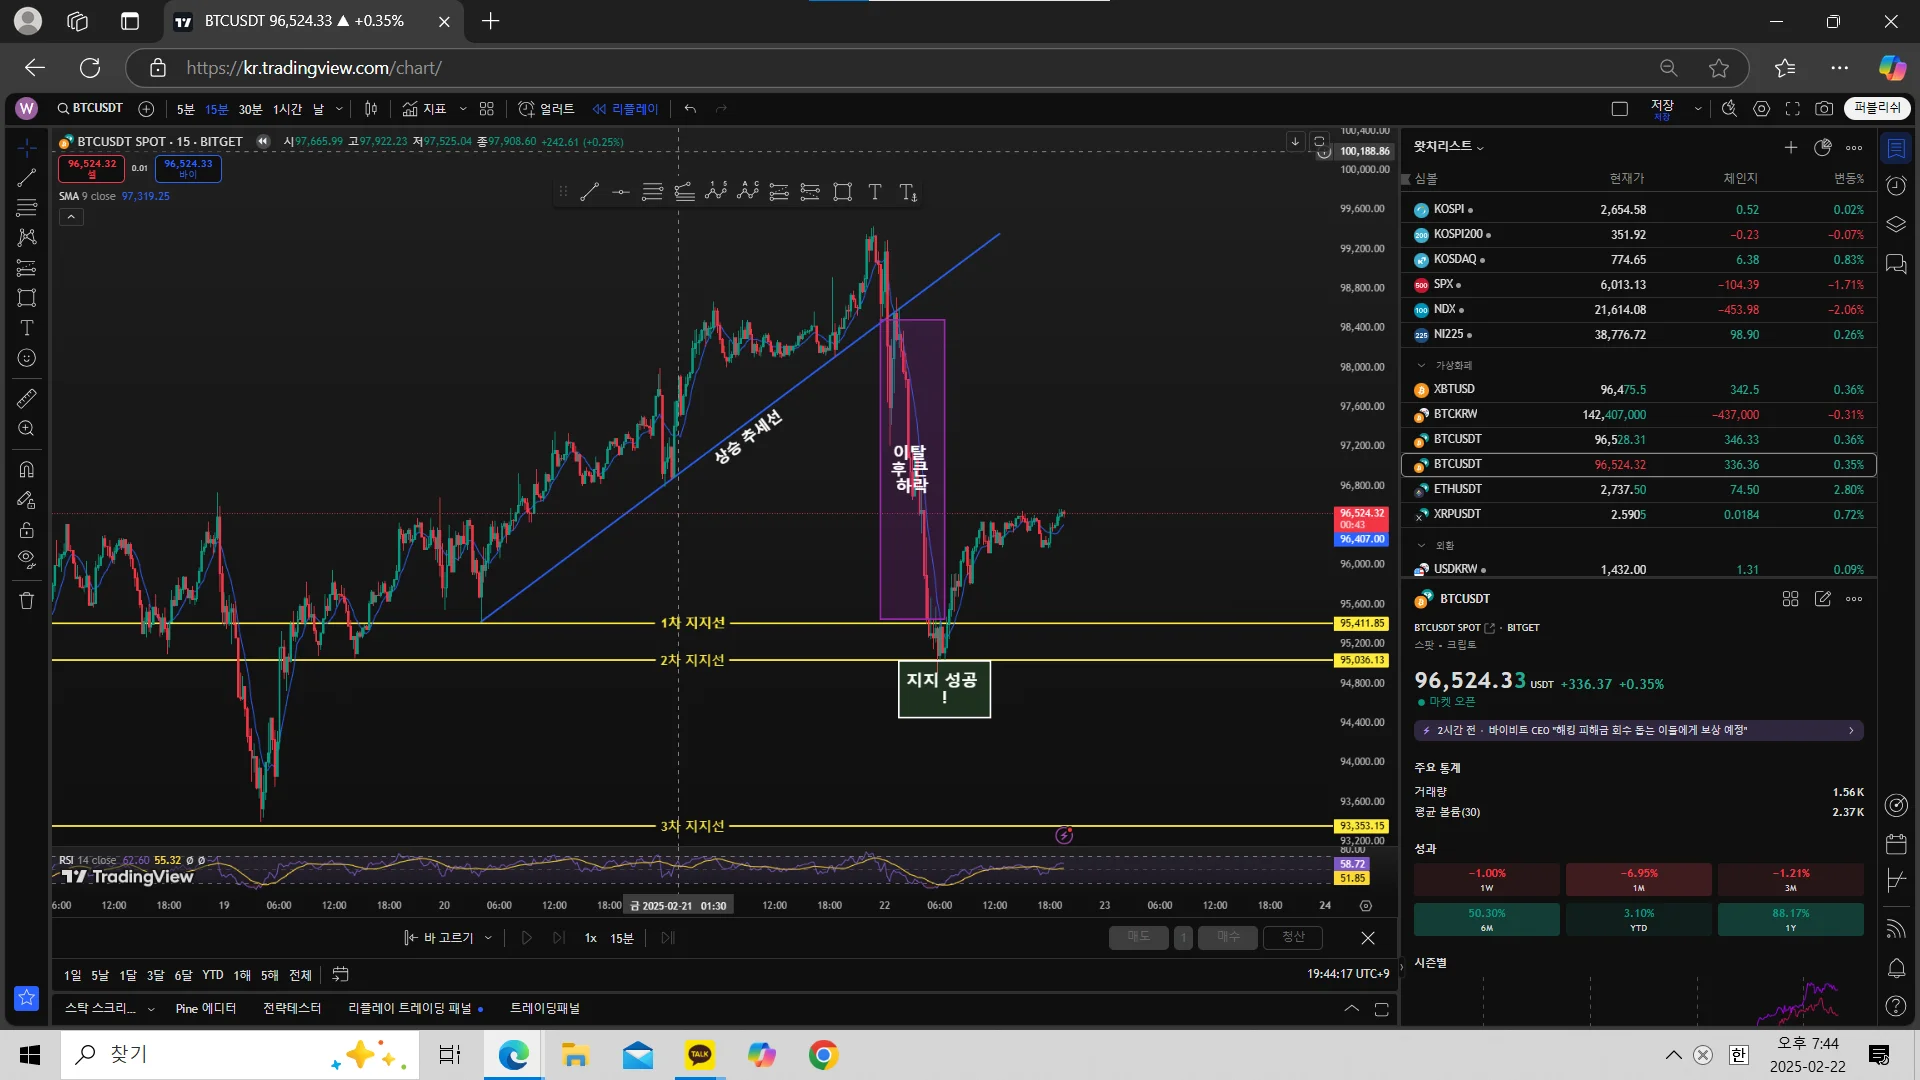Open the indicators menu
The width and height of the screenshot is (1920, 1080).
(x=425, y=109)
